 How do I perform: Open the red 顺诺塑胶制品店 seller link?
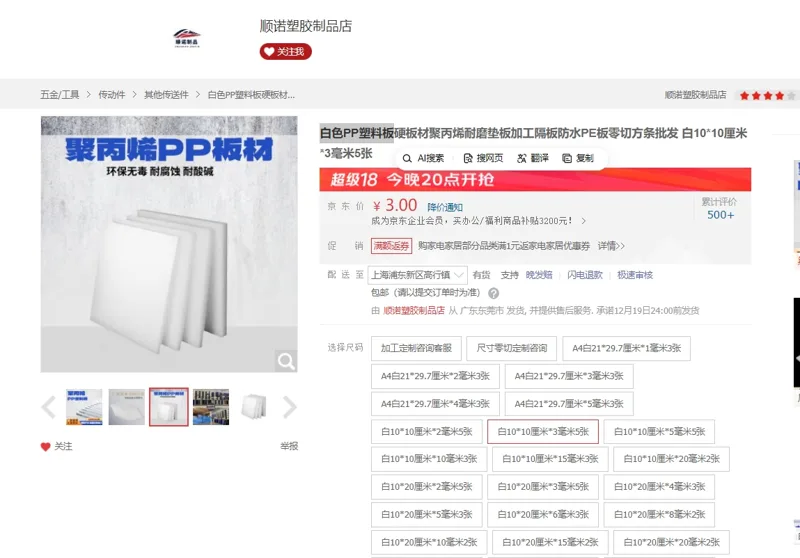point(414,310)
